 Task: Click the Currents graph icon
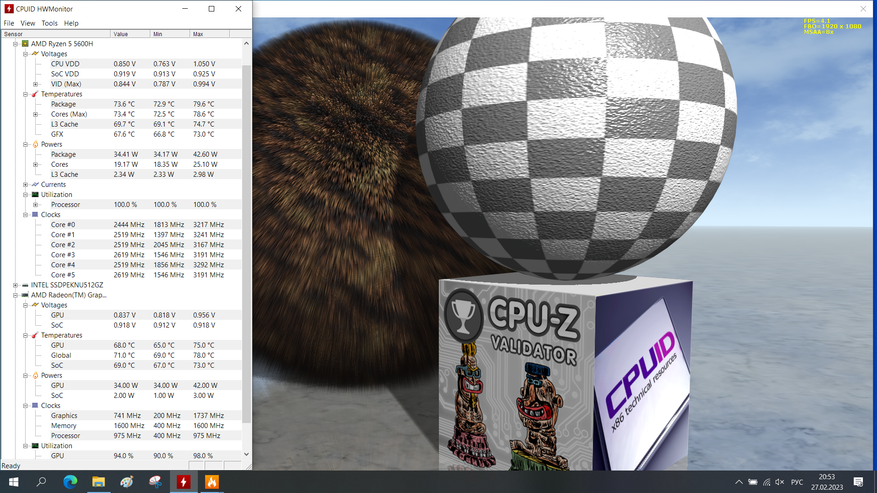35,184
